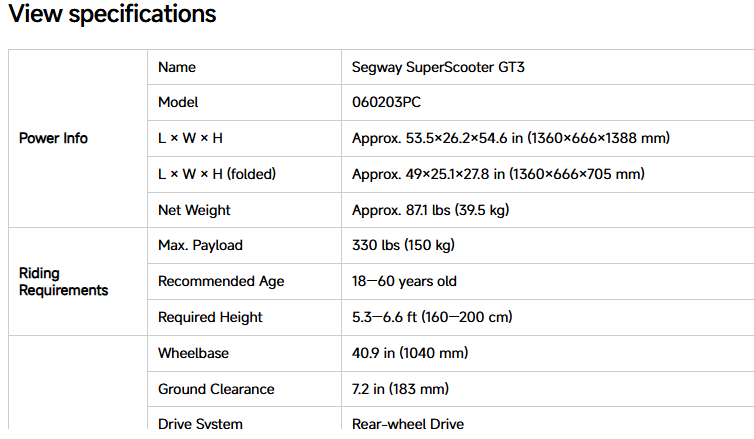754x439 pixels.
Task: Select the L × W × H (folded) label
Action: click(x=217, y=174)
